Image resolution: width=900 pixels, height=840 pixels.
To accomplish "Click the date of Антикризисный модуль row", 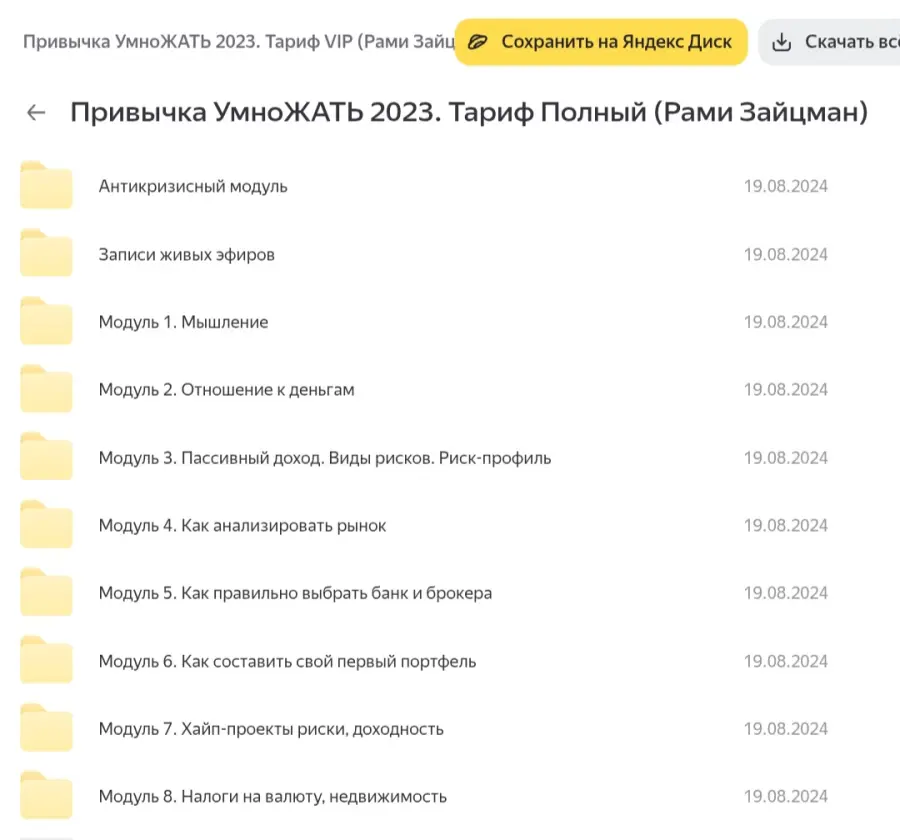I will pos(785,186).
